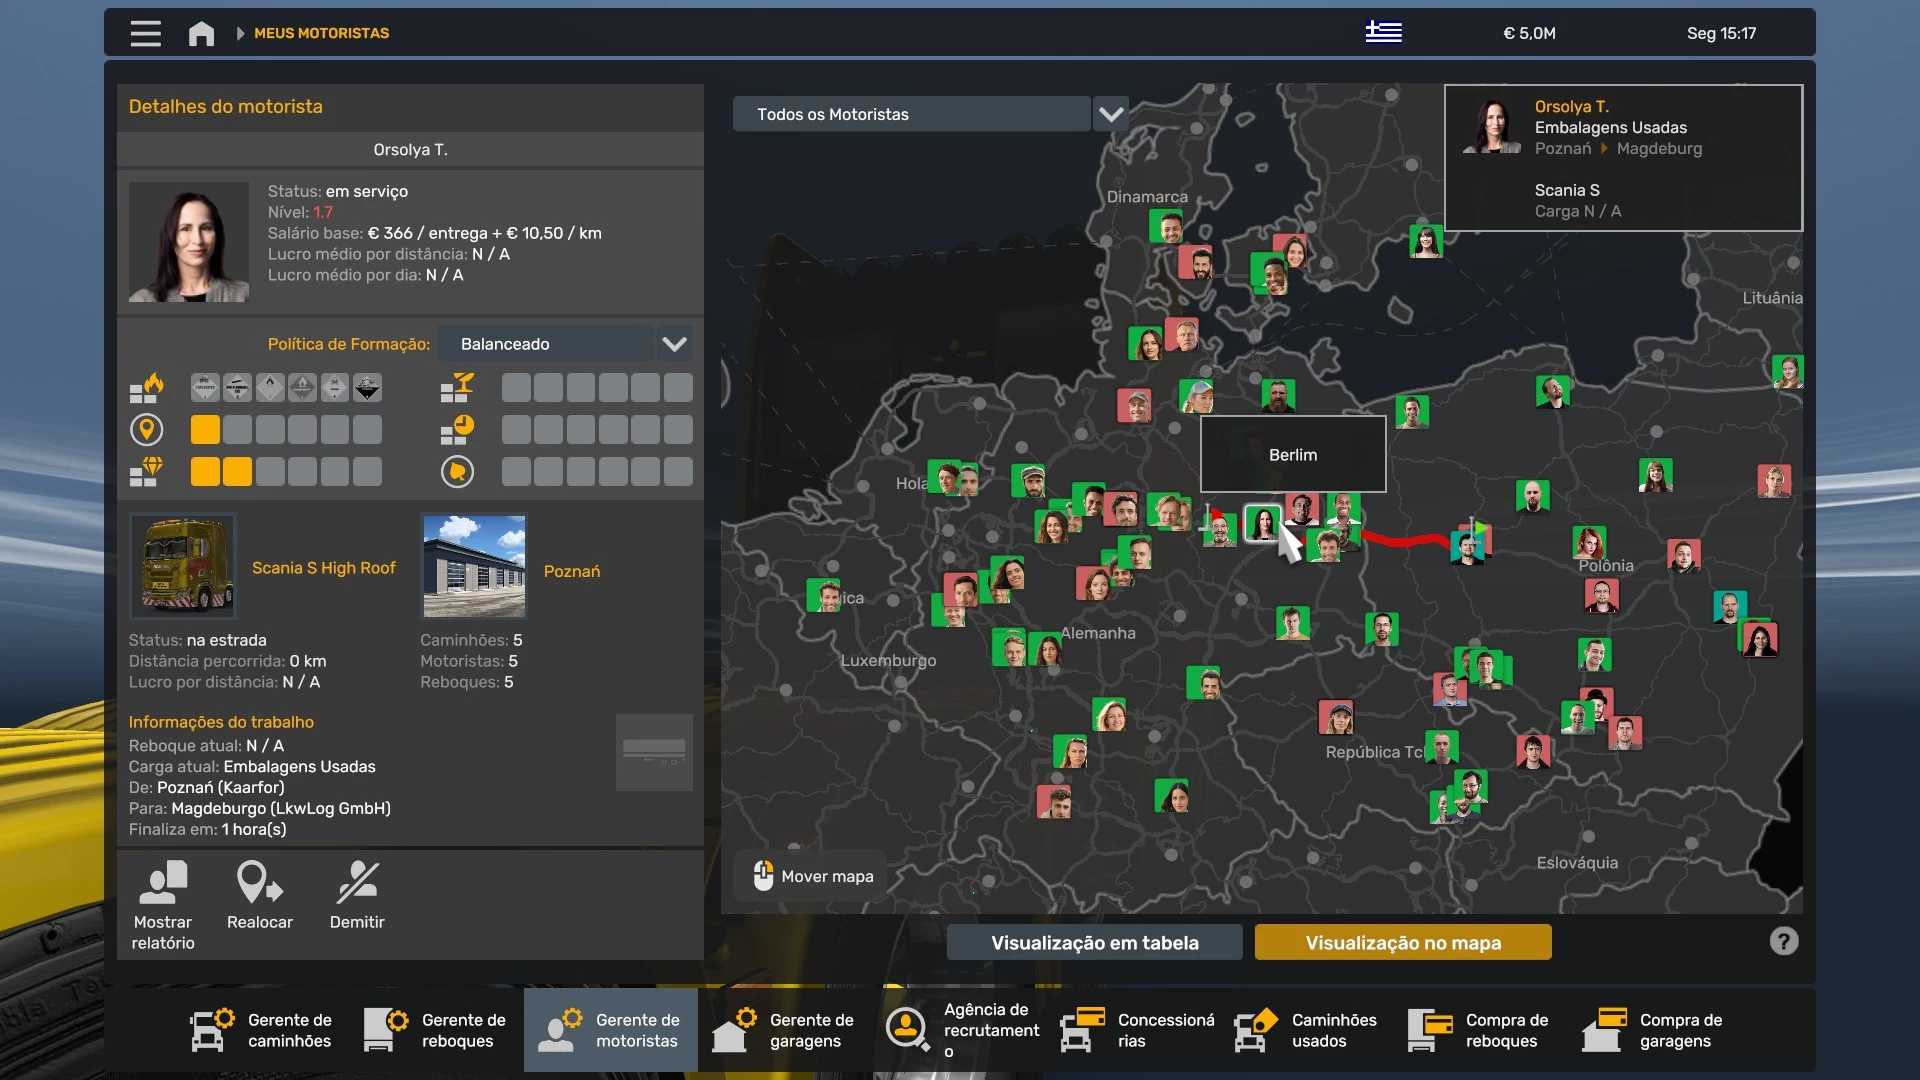
Task: Click the Scania S High Roof link
Action: point(323,568)
